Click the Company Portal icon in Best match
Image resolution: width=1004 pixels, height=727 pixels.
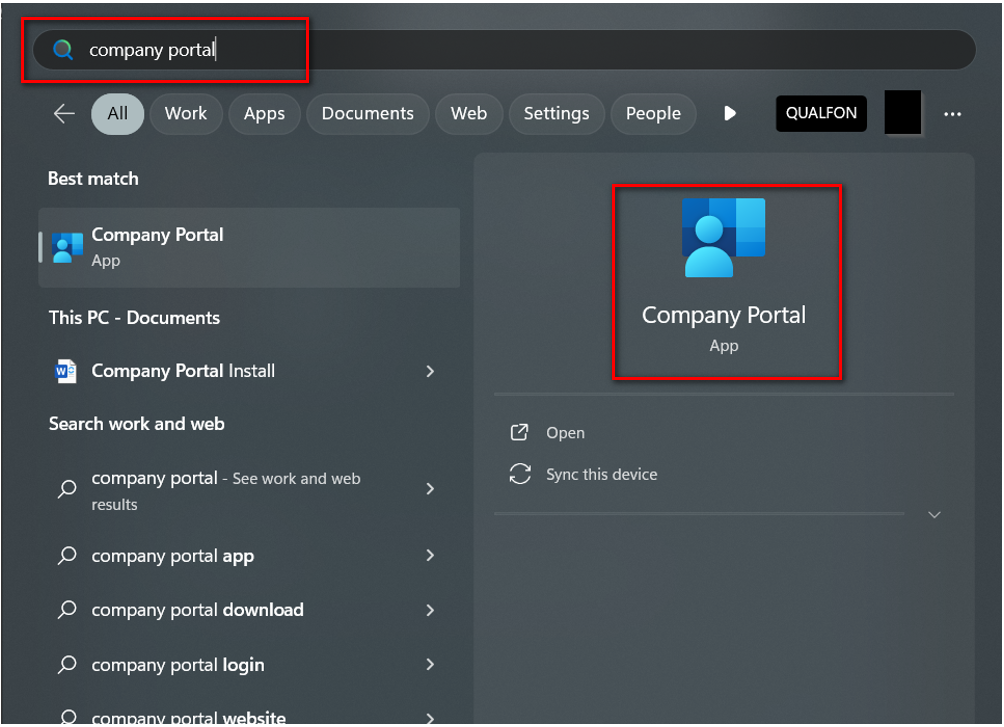67,248
